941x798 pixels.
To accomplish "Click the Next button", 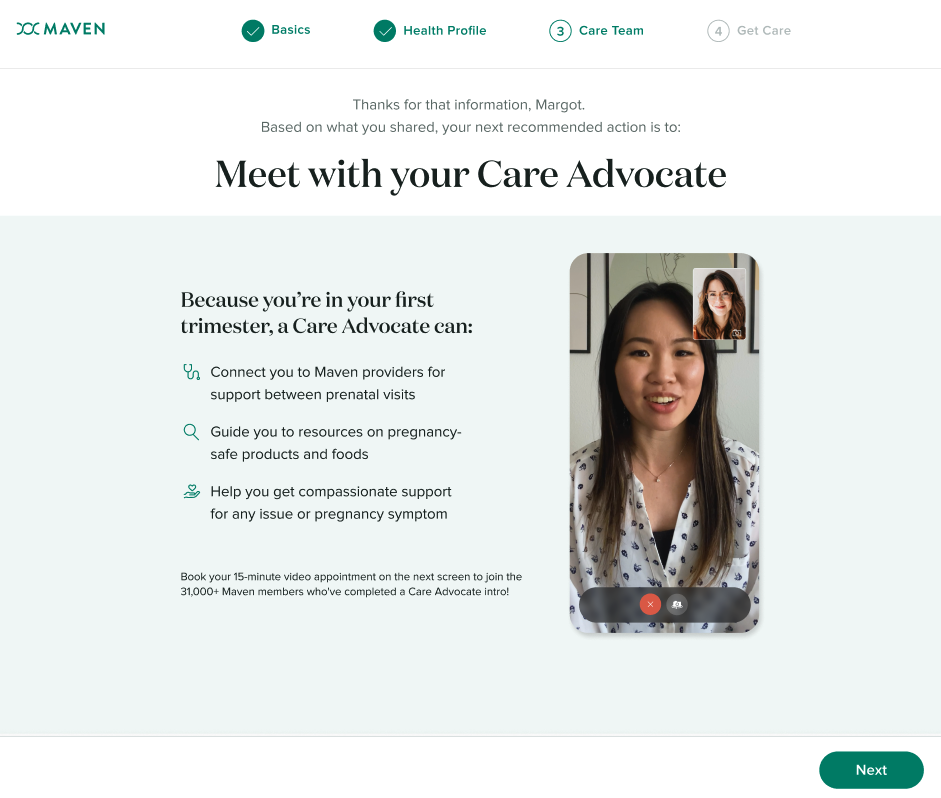I will (871, 770).
